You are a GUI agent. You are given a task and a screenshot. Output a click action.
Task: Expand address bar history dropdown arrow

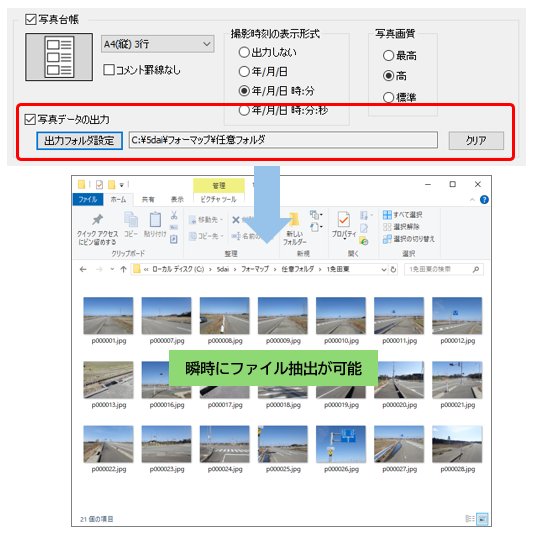[x=384, y=269]
